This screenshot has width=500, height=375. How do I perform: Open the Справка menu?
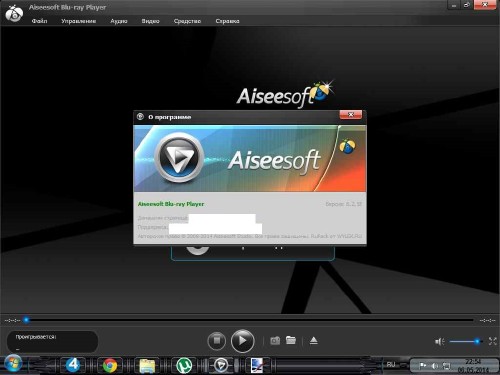(227, 21)
